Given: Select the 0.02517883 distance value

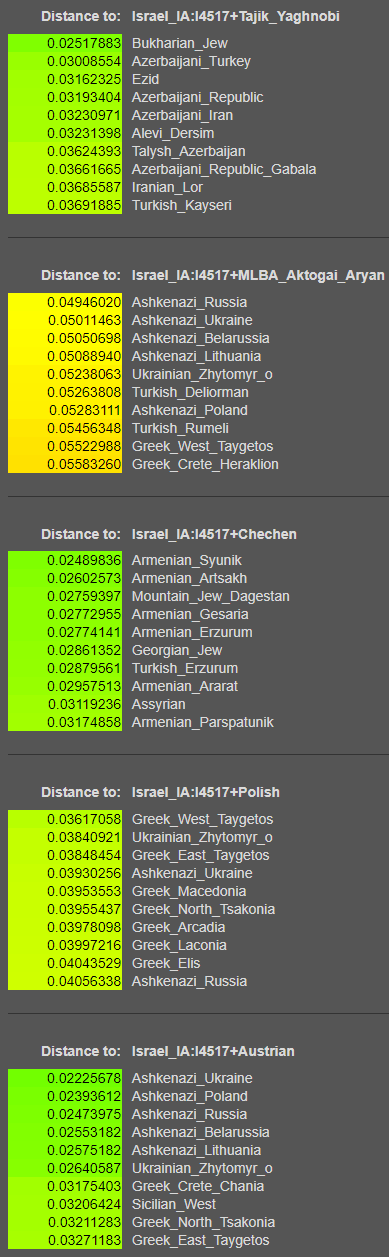Looking at the screenshot, I should (x=65, y=44).
